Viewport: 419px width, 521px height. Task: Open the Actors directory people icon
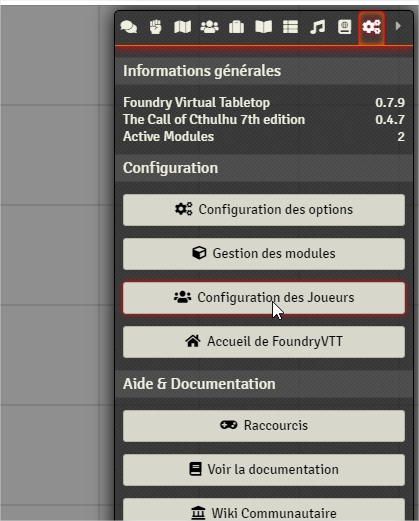(210, 27)
